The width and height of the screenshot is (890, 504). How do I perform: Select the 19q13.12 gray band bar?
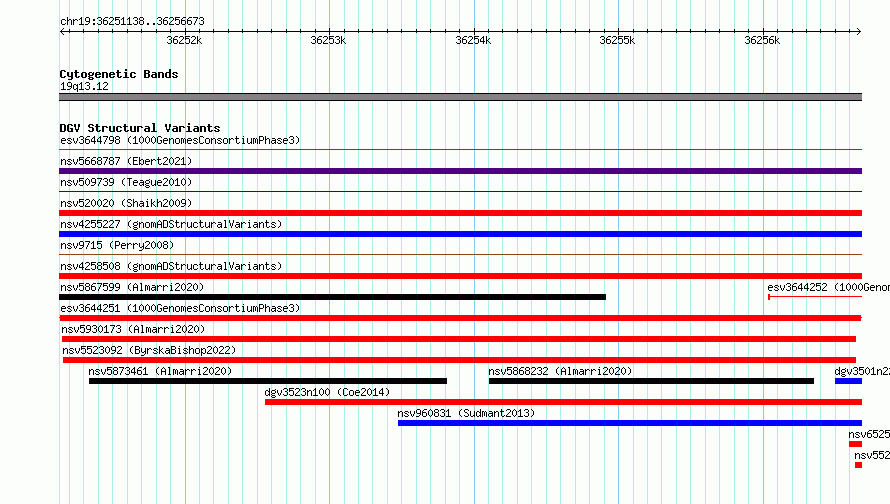coord(460,97)
